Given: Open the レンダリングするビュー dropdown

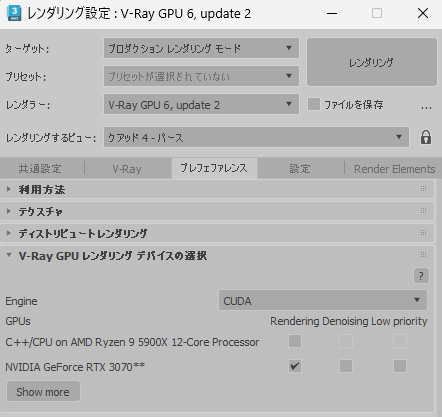Looking at the screenshot, I should click(256, 137).
